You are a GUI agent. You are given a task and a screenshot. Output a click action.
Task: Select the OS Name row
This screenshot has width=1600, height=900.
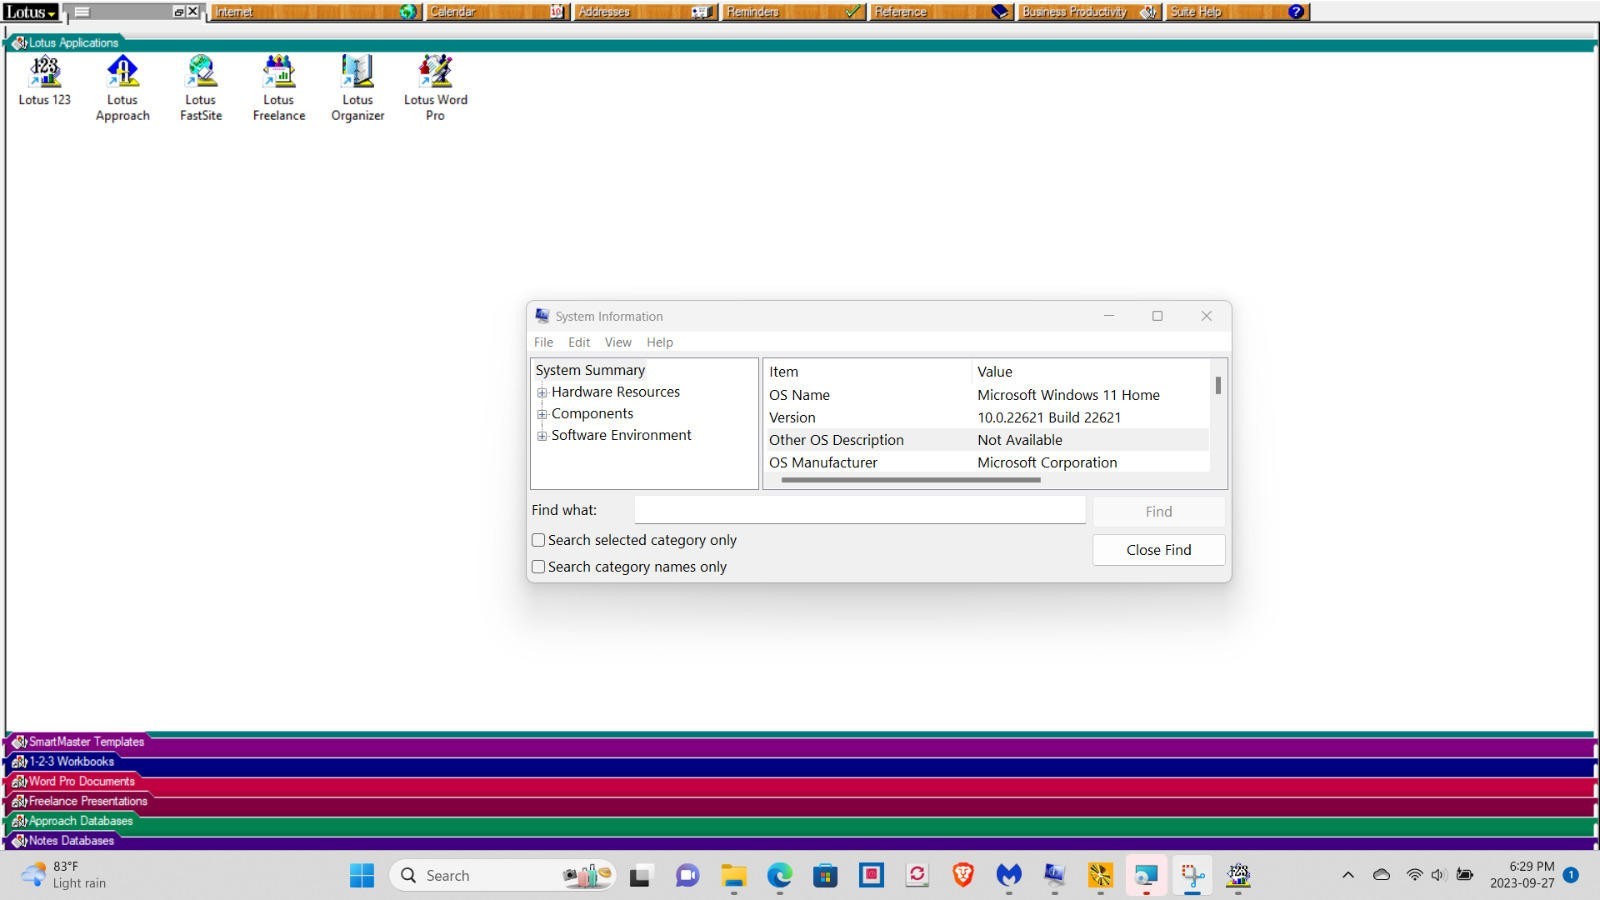(987, 395)
